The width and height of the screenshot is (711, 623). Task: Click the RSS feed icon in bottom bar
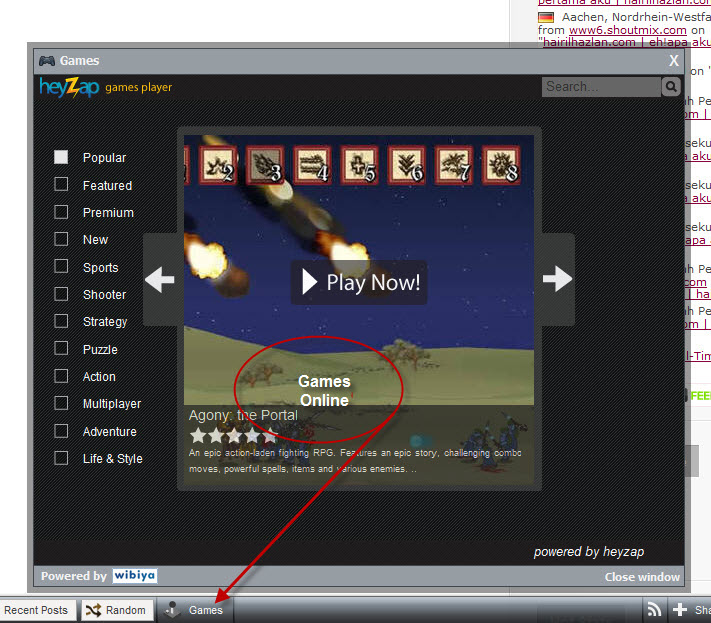click(654, 610)
